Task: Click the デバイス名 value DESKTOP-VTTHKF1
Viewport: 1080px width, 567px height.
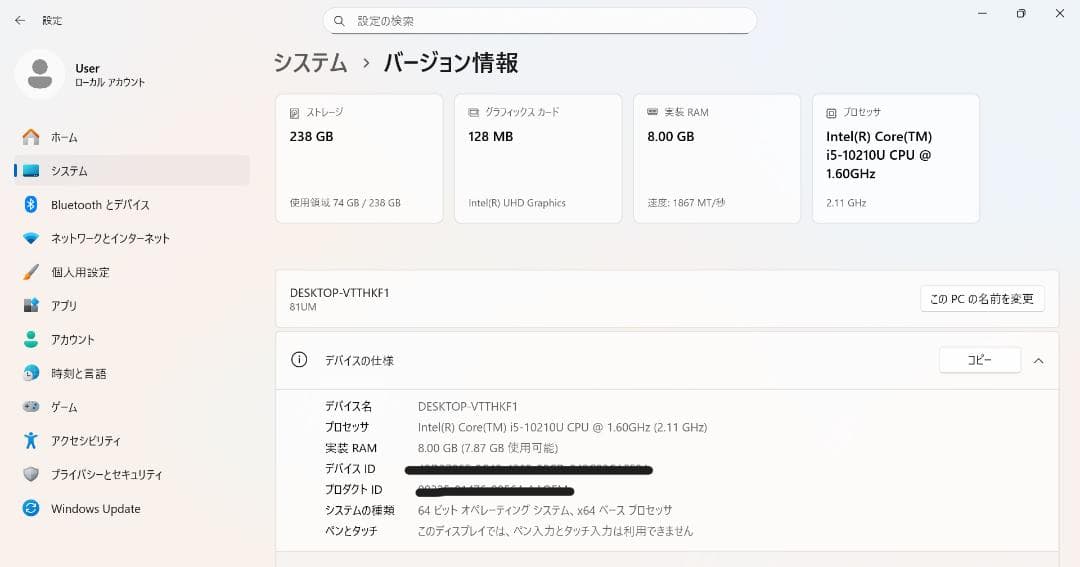Action: [468, 406]
